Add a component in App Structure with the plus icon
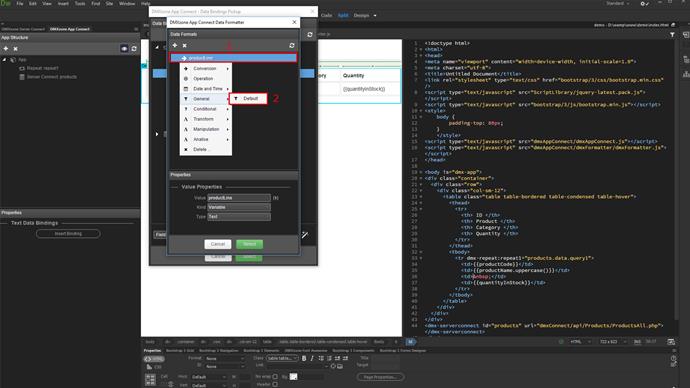The width and height of the screenshot is (690, 388). point(6,48)
